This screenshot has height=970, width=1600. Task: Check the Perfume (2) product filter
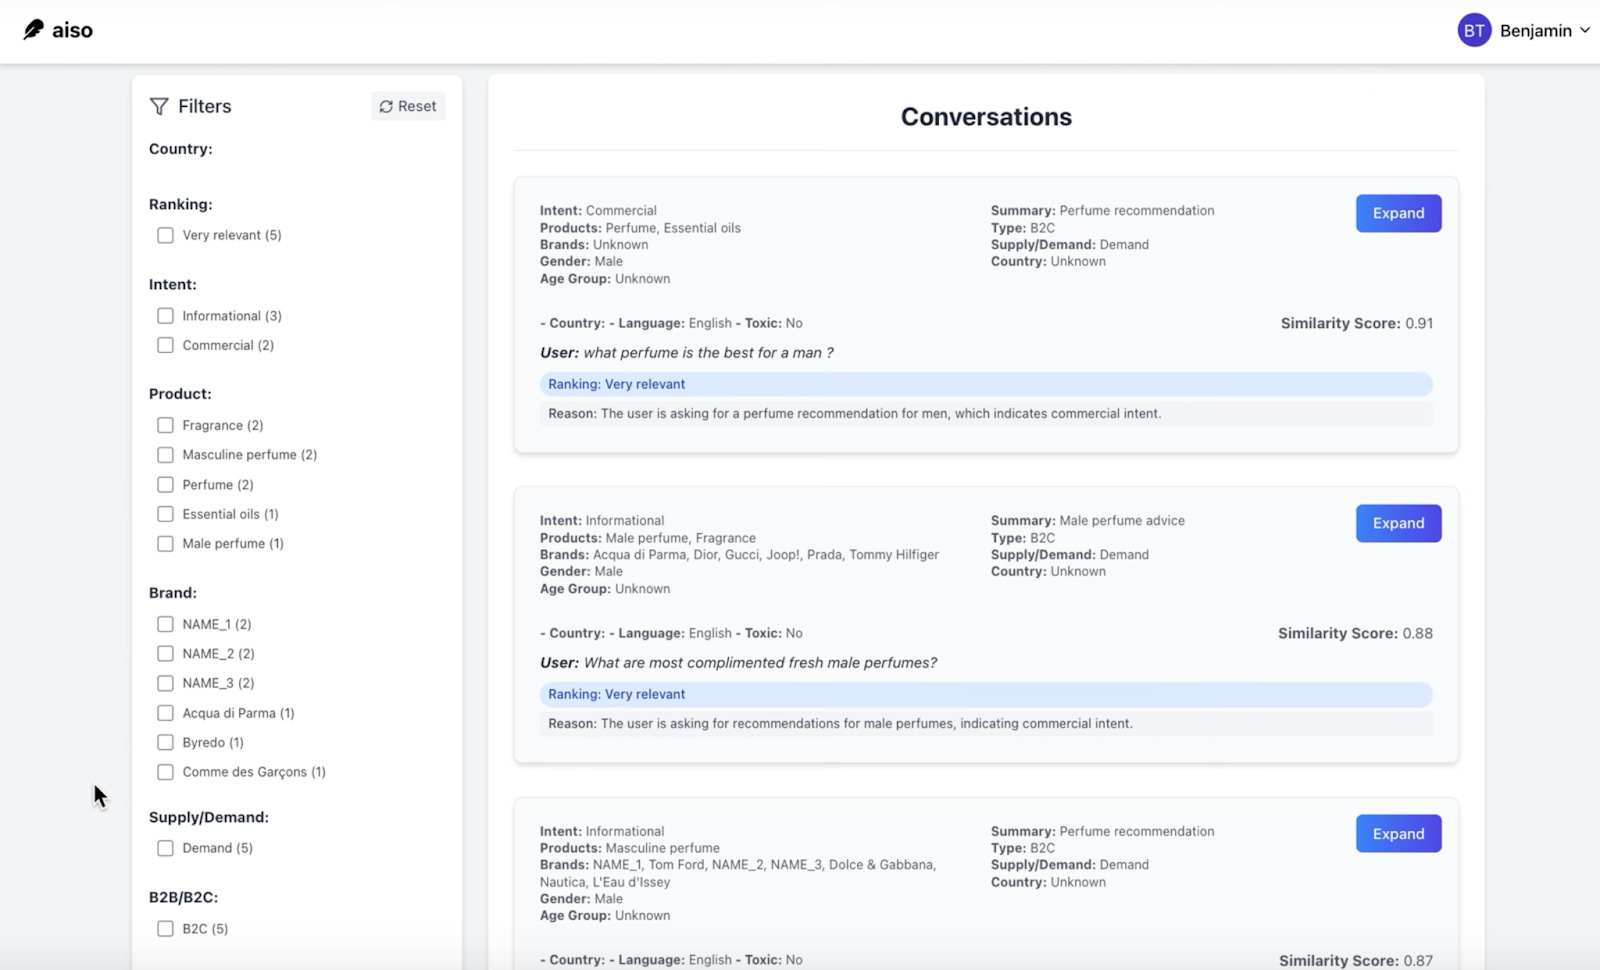pyautogui.click(x=165, y=485)
